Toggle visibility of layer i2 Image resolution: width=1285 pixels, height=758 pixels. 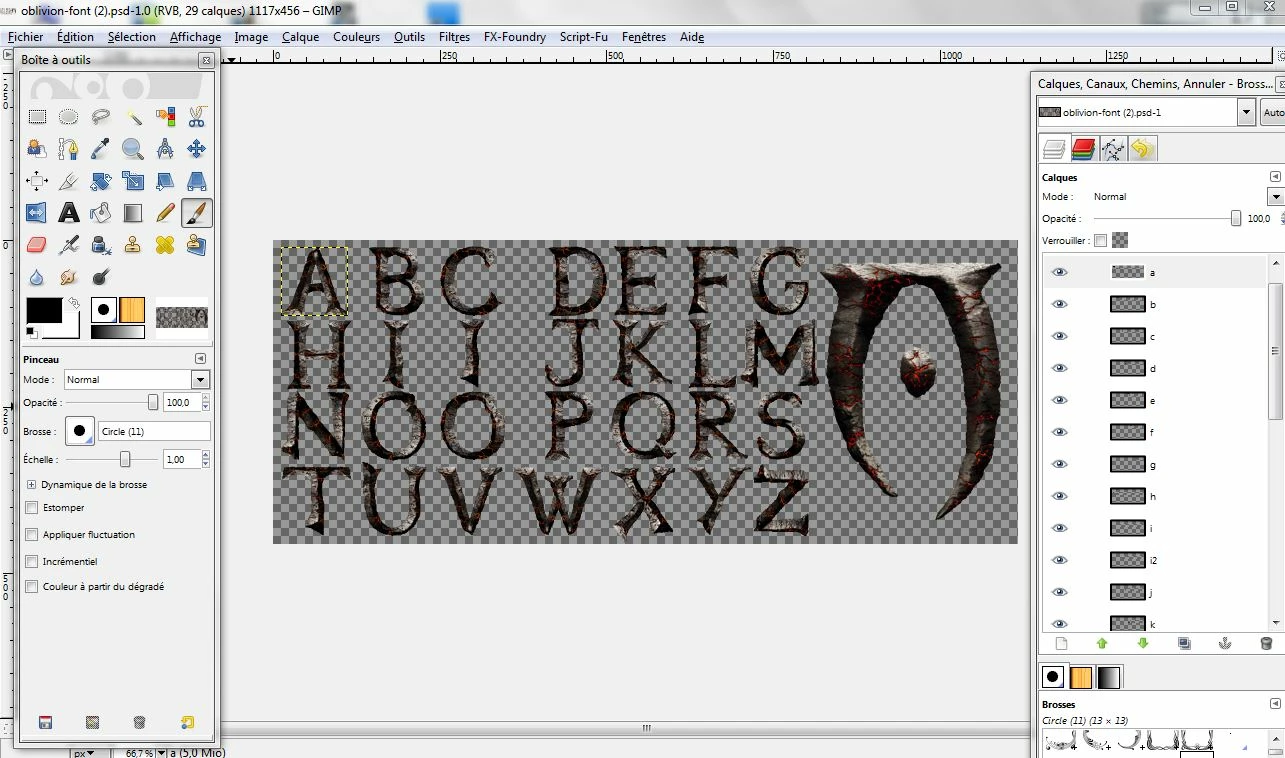[1060, 560]
